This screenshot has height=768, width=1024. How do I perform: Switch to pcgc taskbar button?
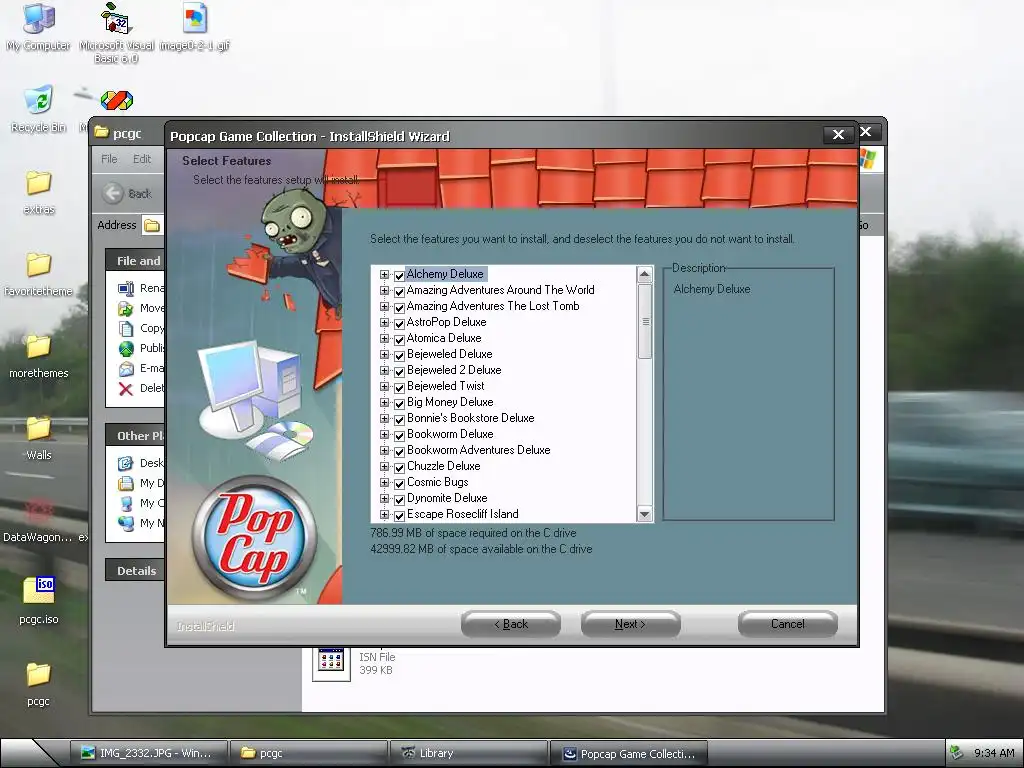(310, 753)
